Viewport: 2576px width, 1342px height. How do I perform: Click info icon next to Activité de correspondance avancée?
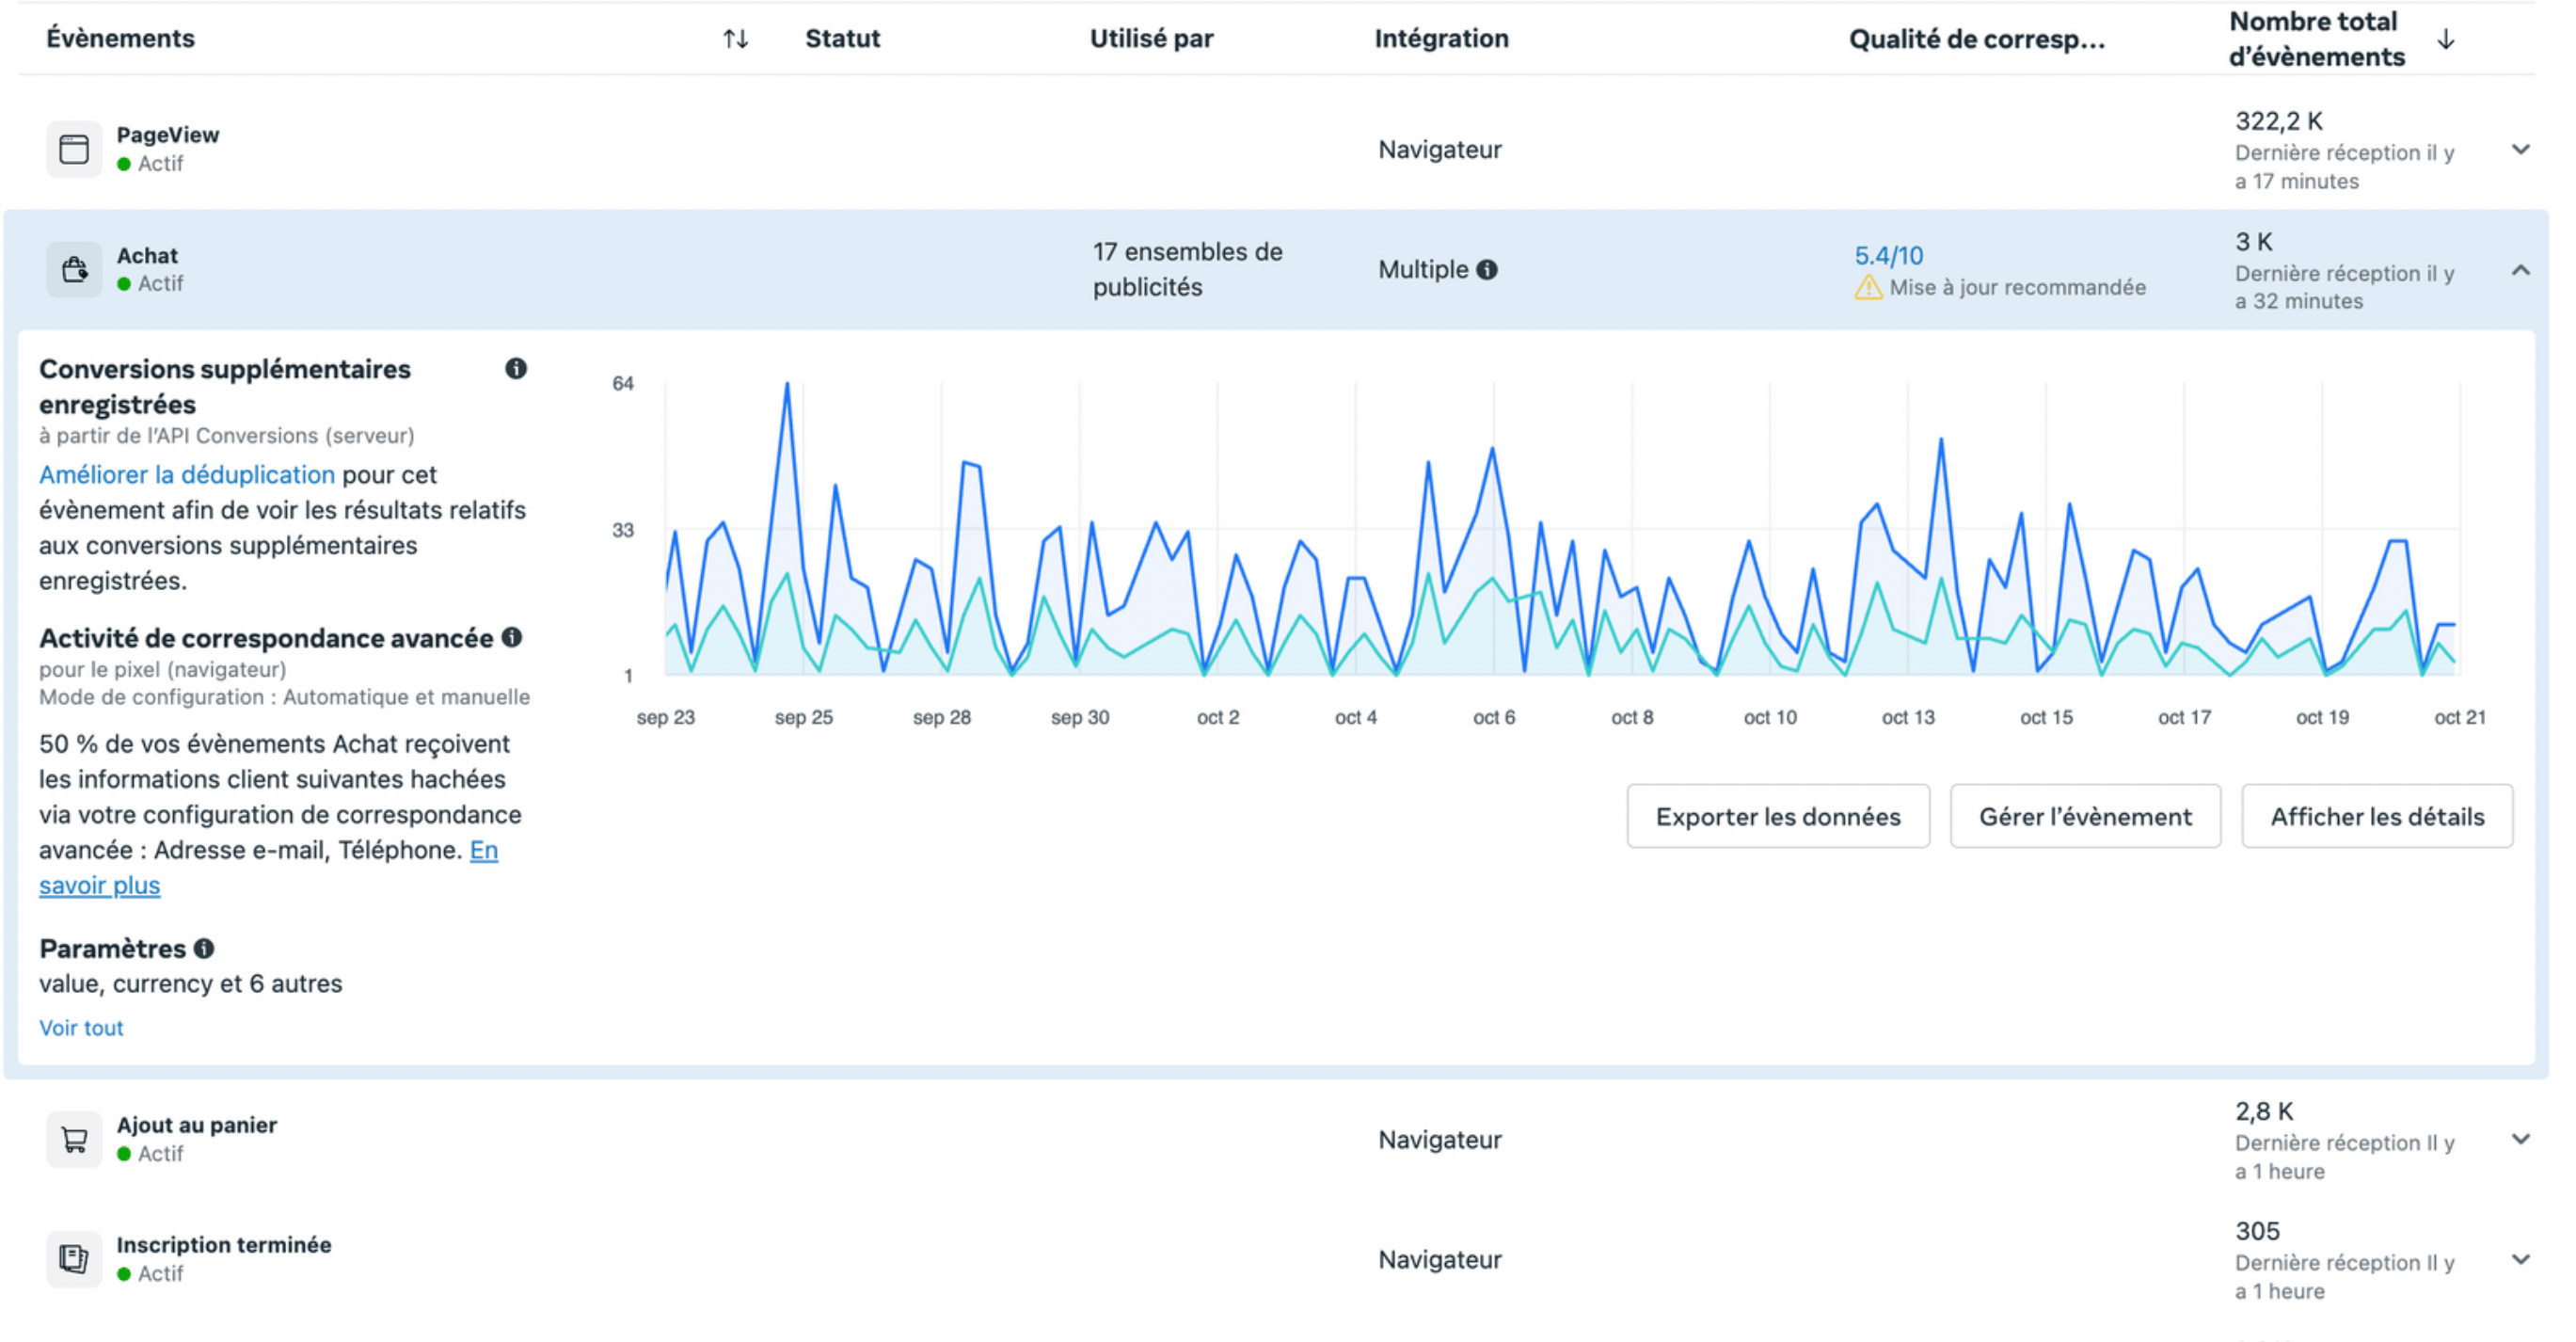pyautogui.click(x=512, y=638)
